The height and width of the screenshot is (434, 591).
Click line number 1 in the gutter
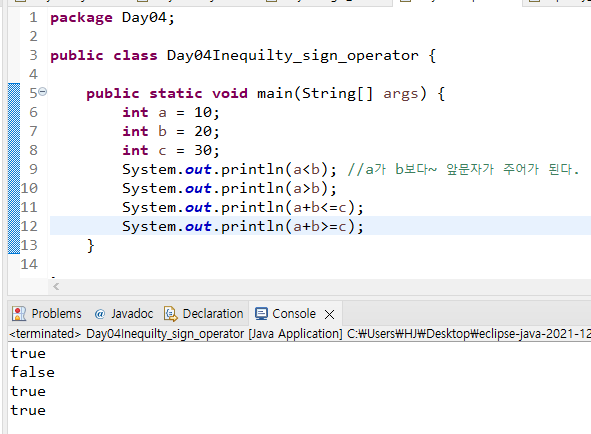(34, 17)
